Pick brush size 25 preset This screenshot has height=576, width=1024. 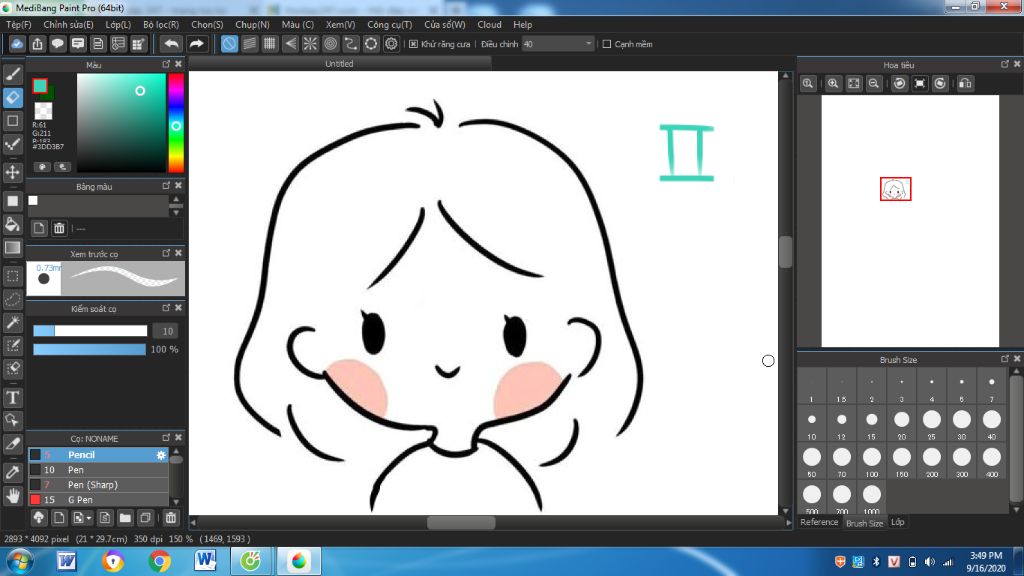[932, 423]
